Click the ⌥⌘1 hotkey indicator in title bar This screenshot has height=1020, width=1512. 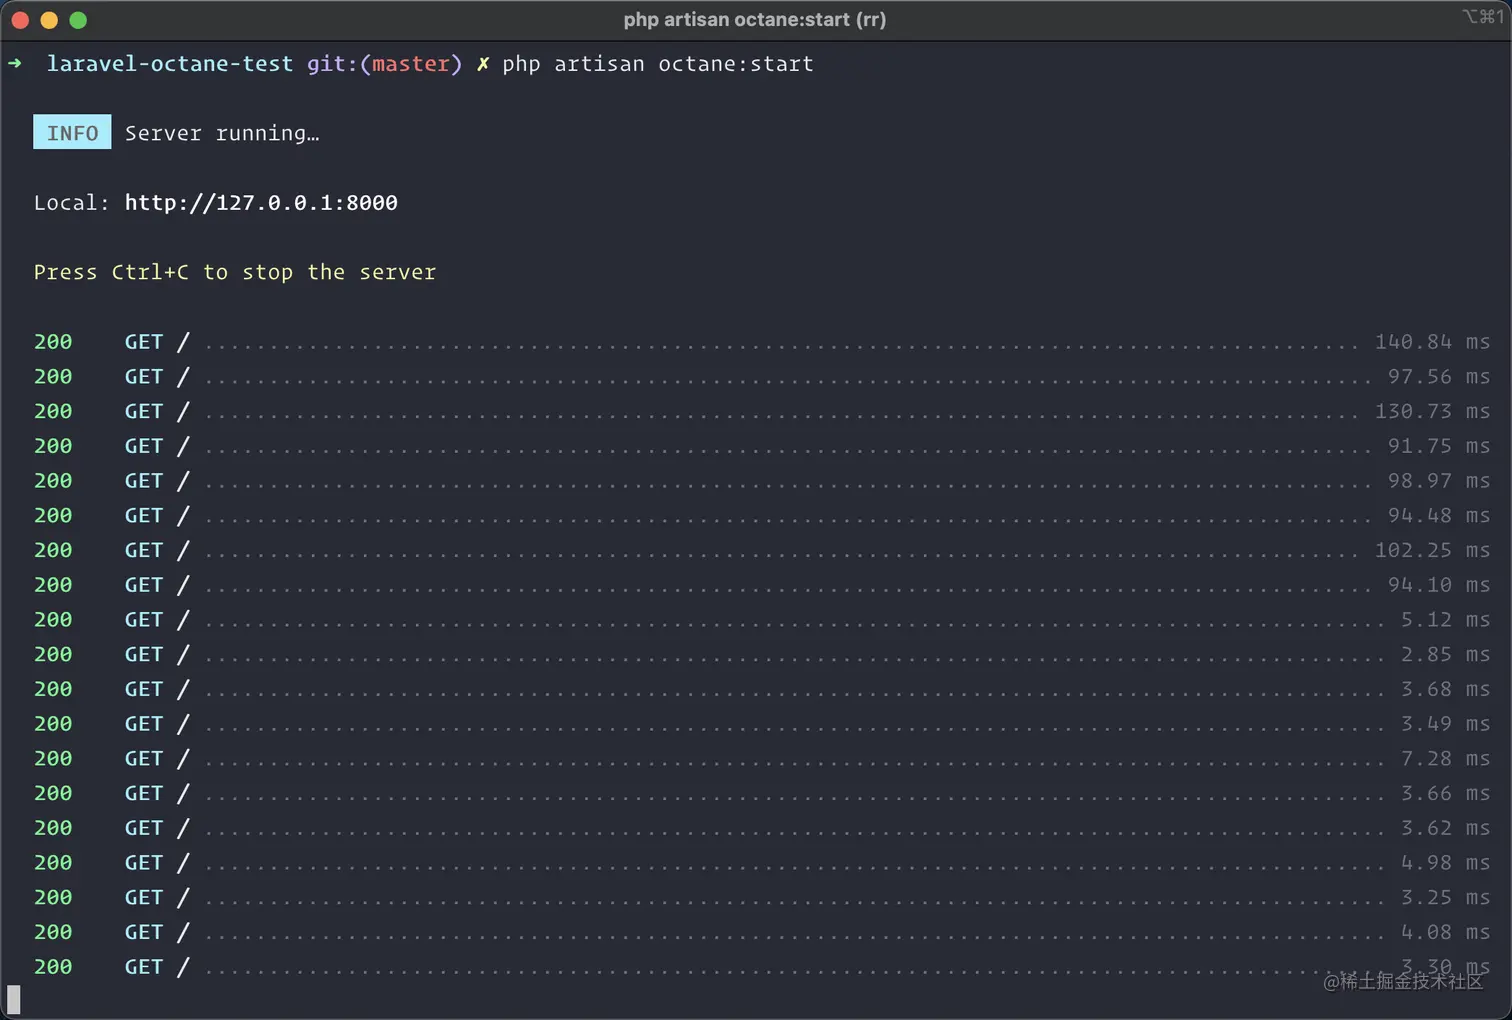click(x=1483, y=16)
